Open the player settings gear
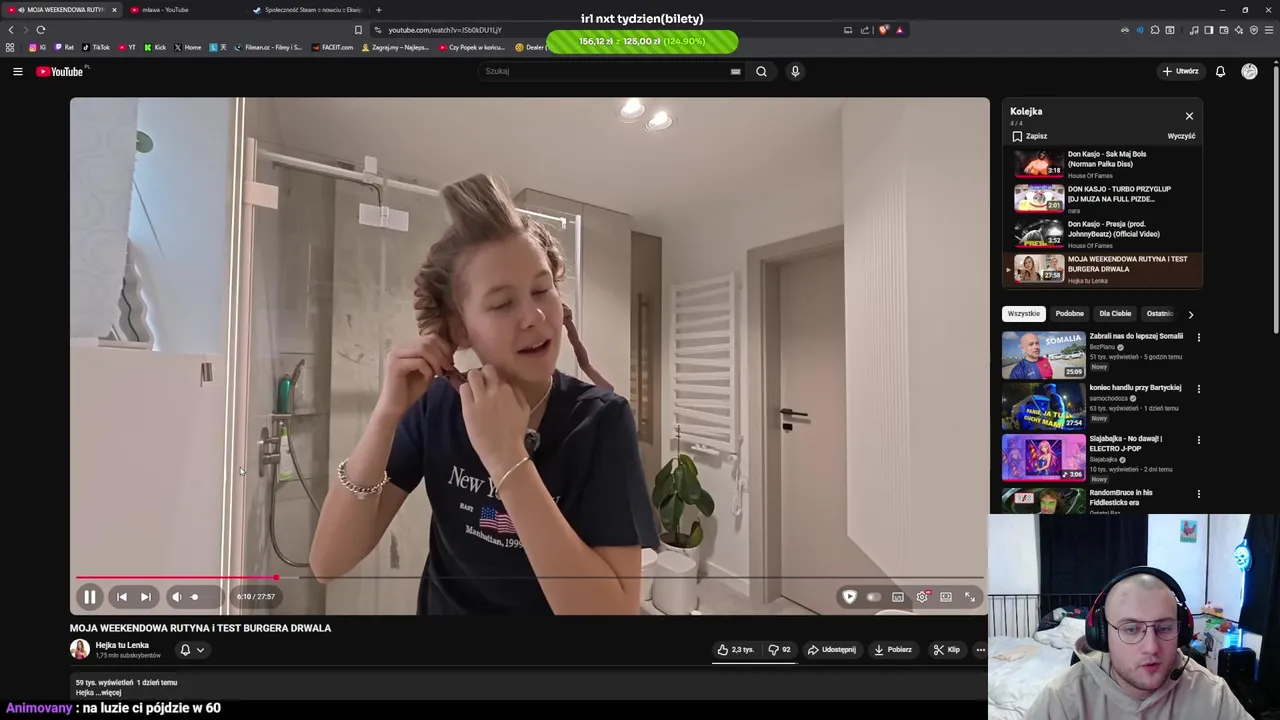This screenshot has width=1280, height=720. (x=922, y=597)
